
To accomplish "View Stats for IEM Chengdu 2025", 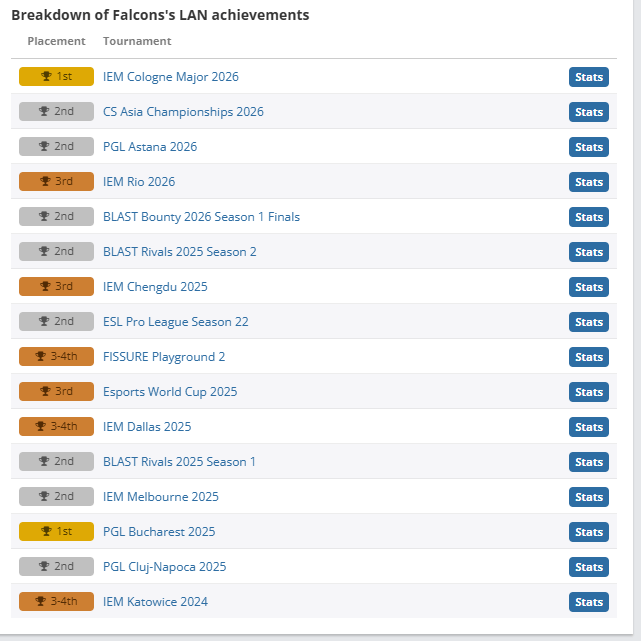I will pos(589,287).
